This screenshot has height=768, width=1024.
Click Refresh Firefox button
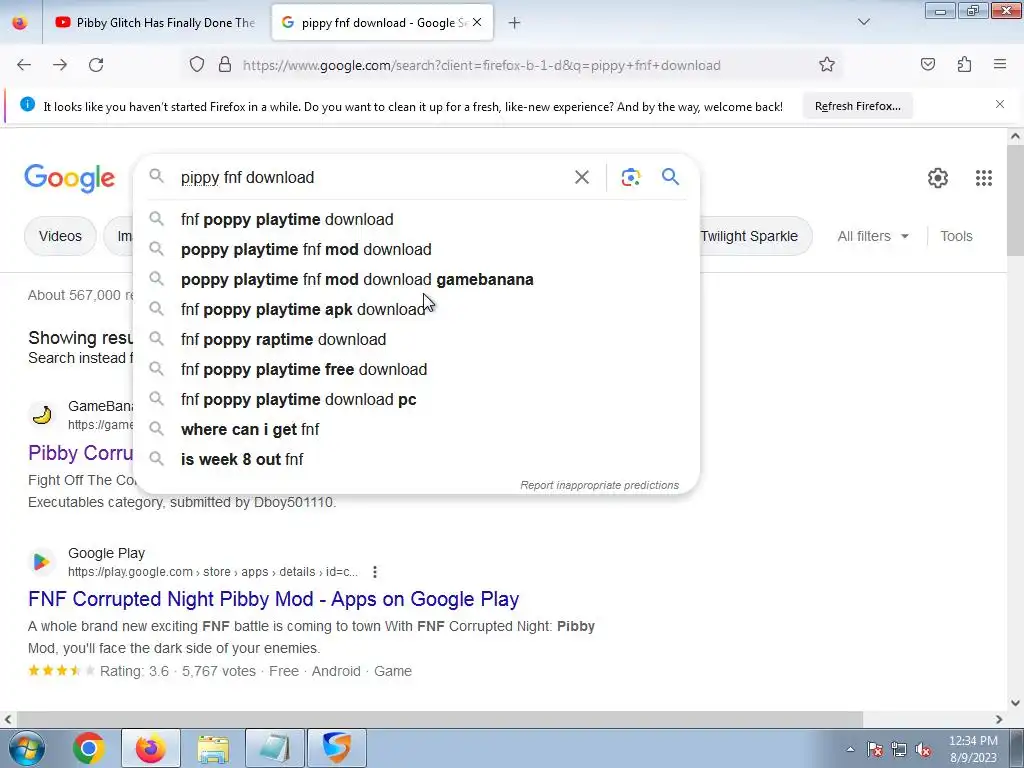point(857,106)
